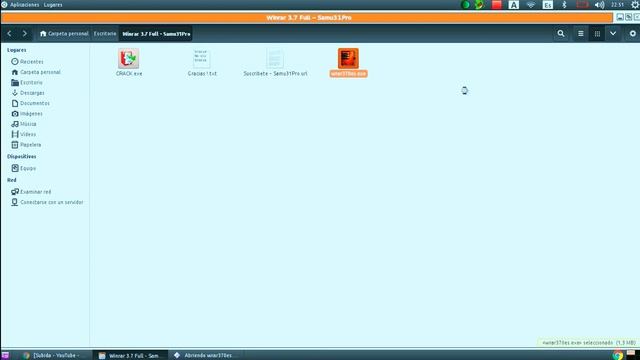Viewport: 640px width, 360px height.
Task: Select the Gracias !.txt file icon
Action: point(202,58)
